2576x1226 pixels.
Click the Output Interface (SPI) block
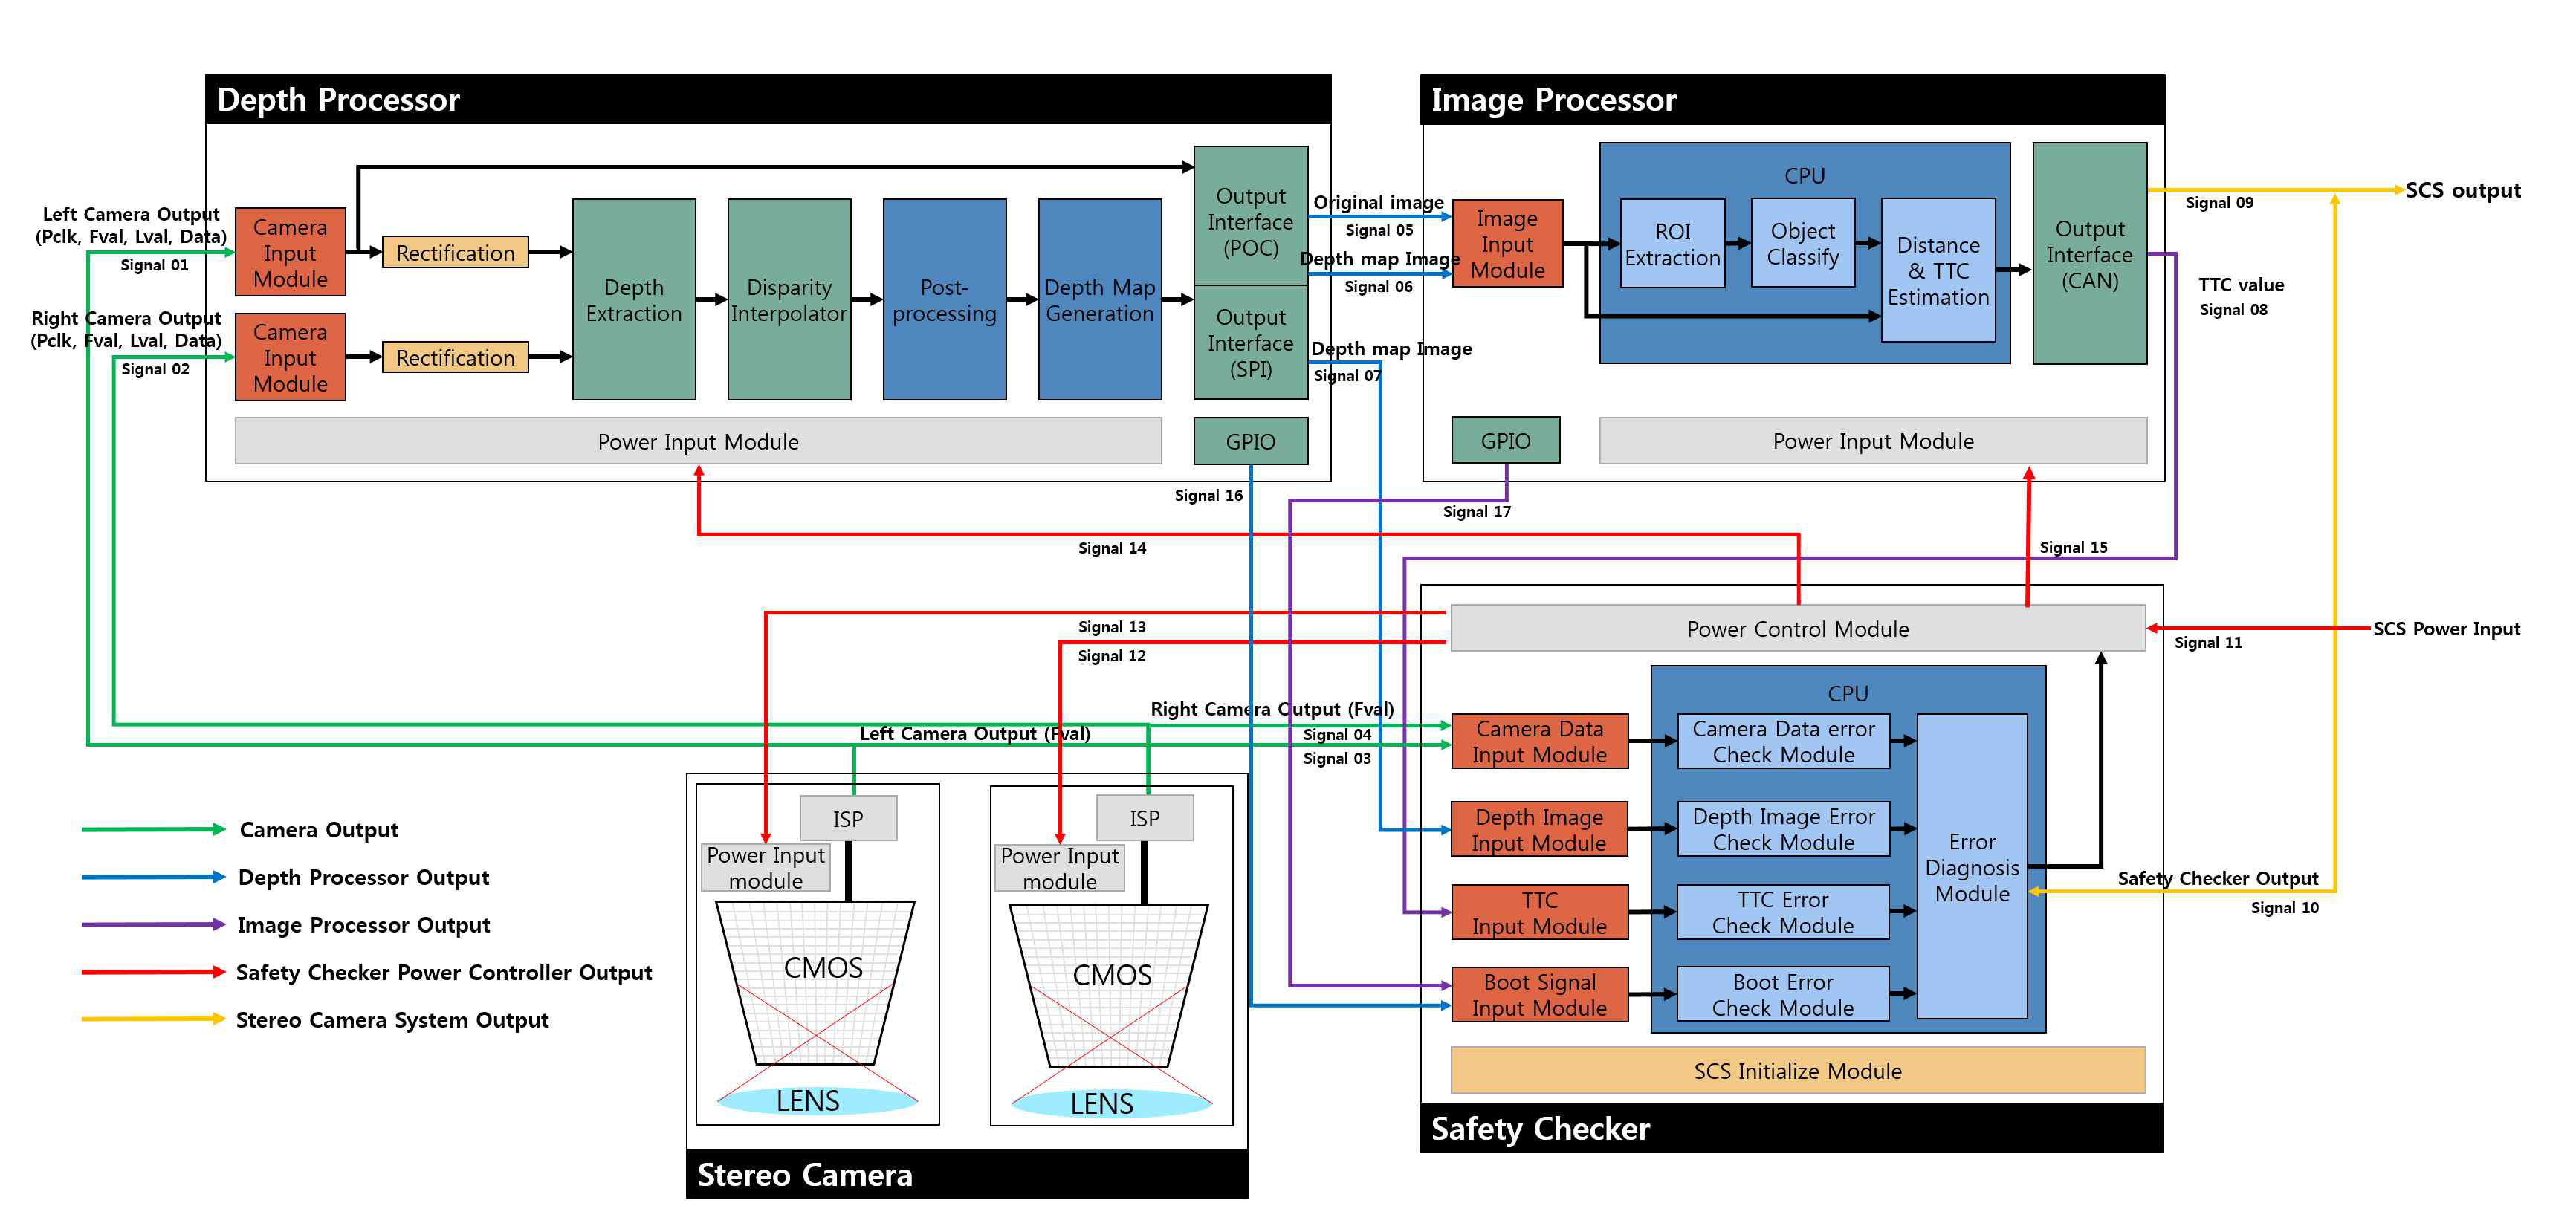(x=1251, y=342)
